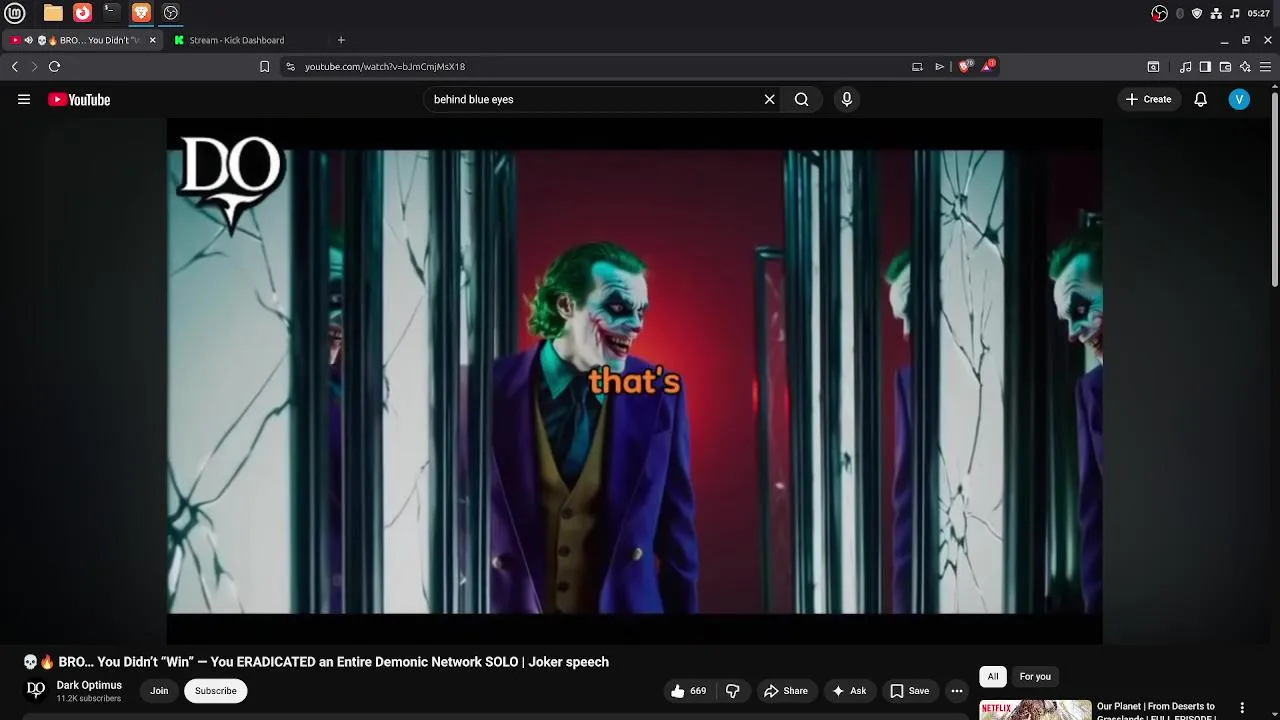The height and width of the screenshot is (720, 1280).
Task: Open YouTube notifications bell
Action: [x=1200, y=99]
